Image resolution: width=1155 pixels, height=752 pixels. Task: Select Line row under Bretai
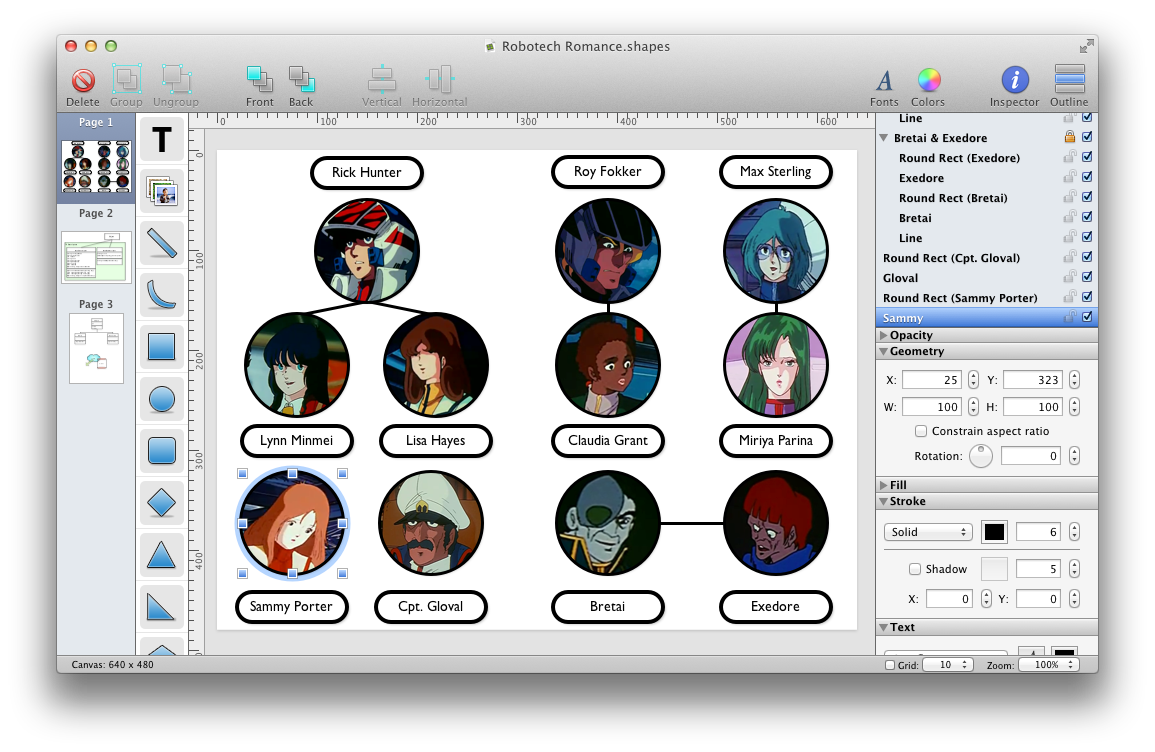(x=987, y=238)
